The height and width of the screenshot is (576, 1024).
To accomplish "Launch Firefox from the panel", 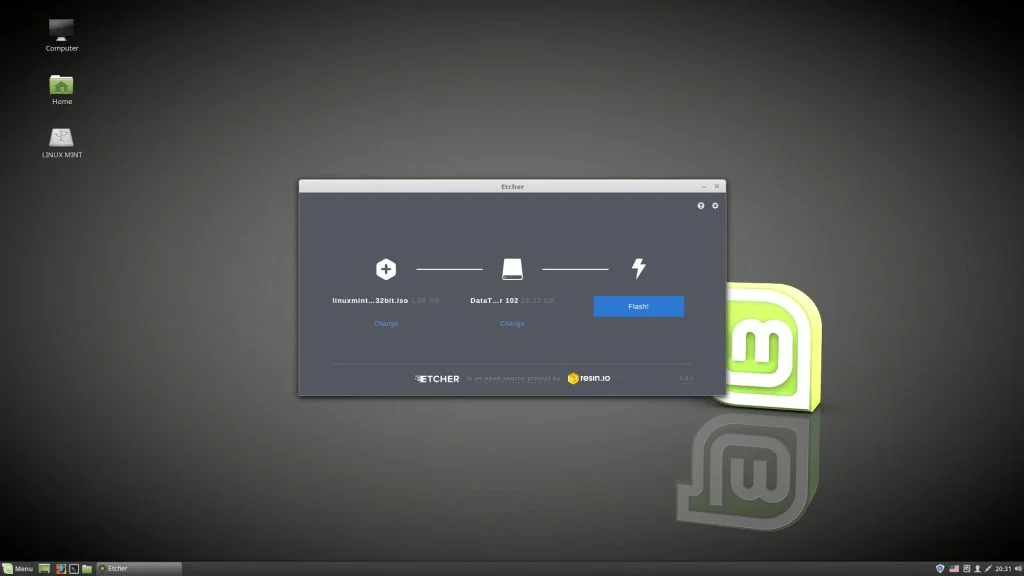I will (61, 569).
